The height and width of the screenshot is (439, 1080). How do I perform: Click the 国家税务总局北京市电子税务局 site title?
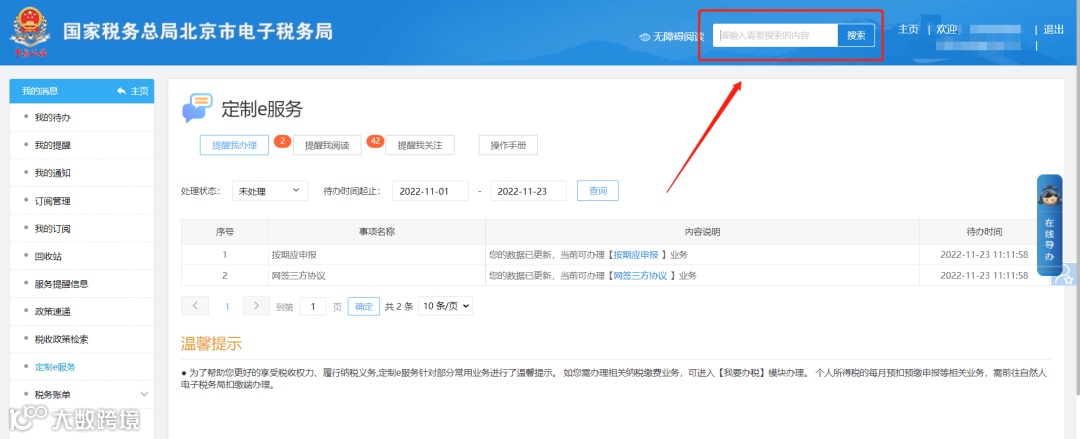point(198,32)
